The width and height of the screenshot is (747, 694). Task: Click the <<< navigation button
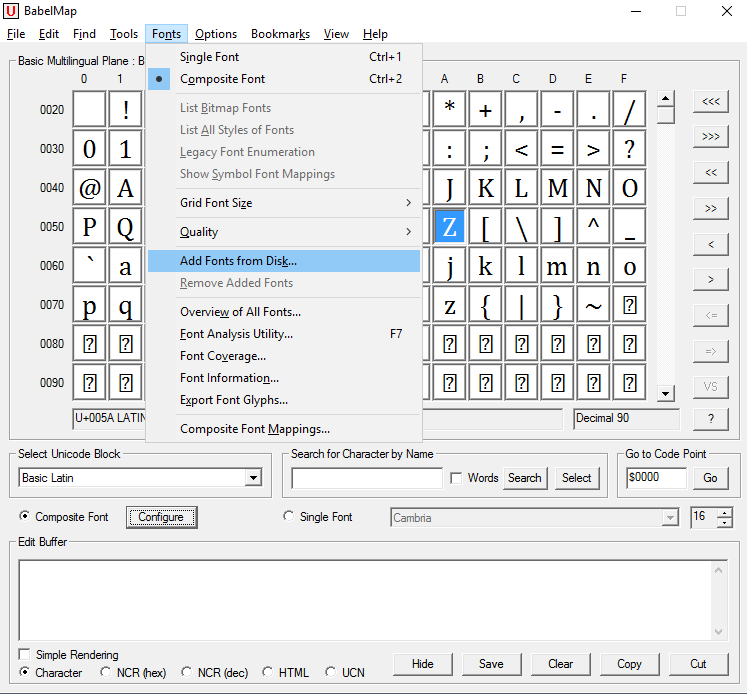click(710, 101)
